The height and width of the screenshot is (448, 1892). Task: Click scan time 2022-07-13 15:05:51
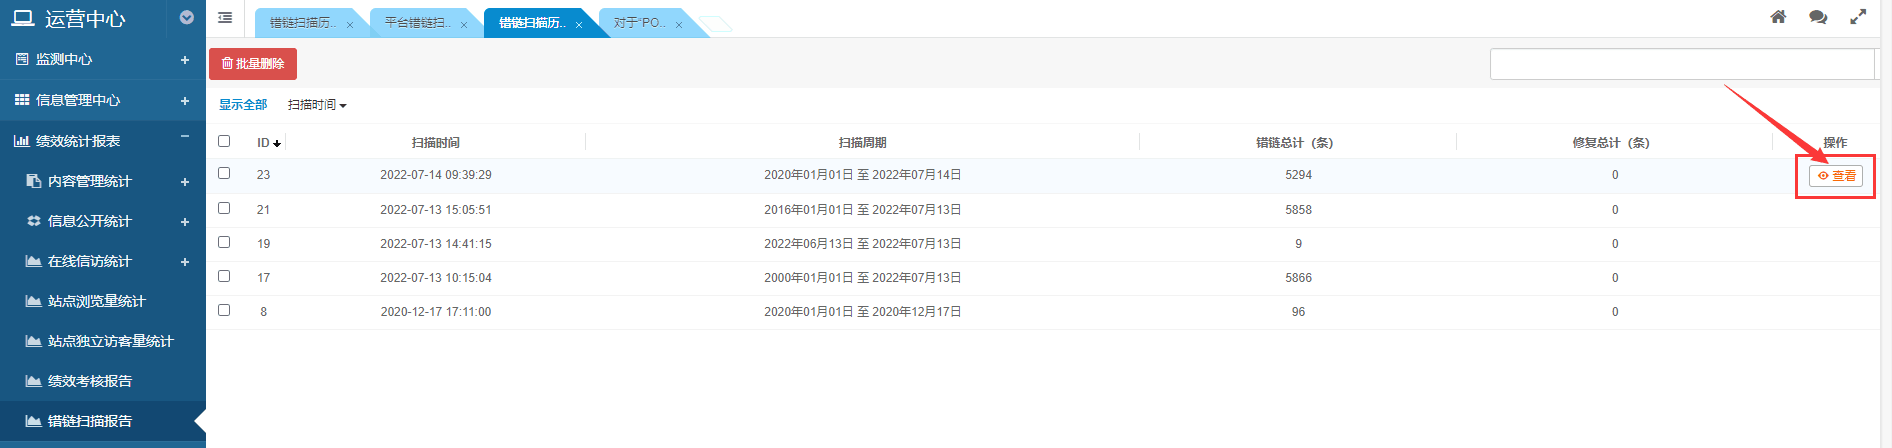tap(436, 210)
